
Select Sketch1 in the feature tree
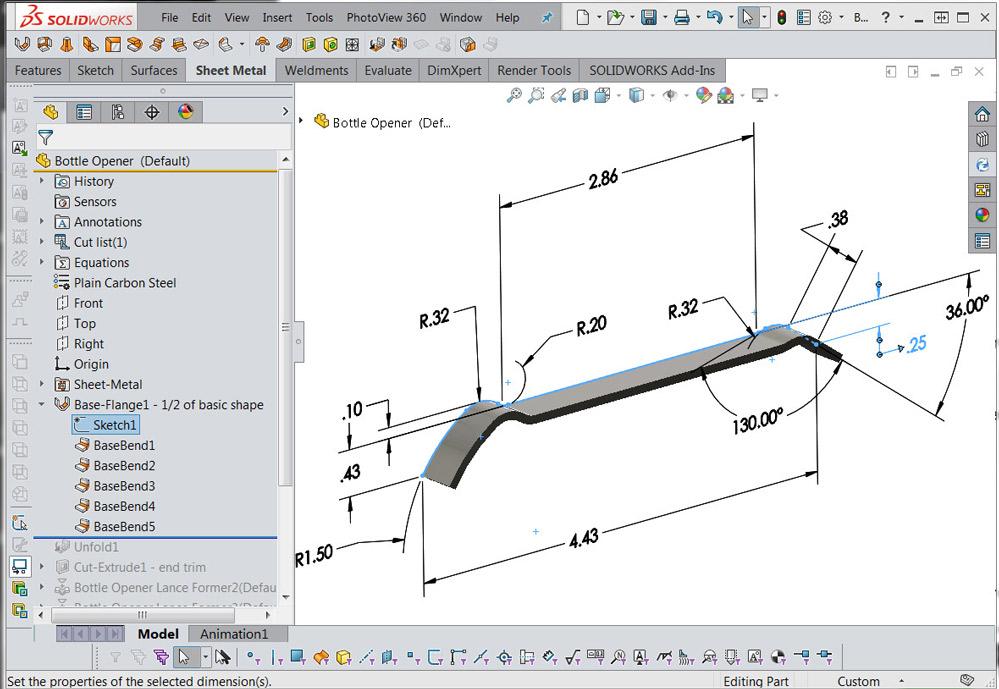(114, 425)
